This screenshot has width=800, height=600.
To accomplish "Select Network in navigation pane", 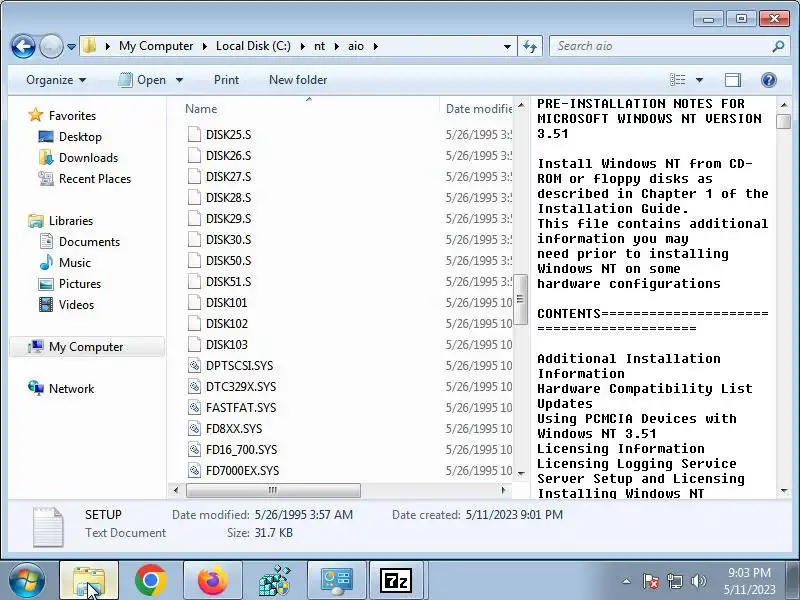I will 71,388.
